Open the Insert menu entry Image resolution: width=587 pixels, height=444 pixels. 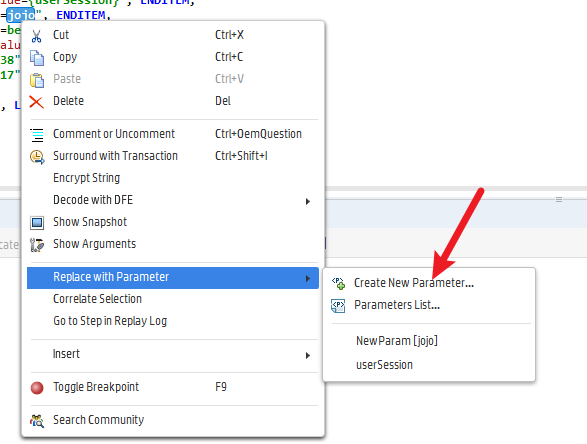point(173,354)
